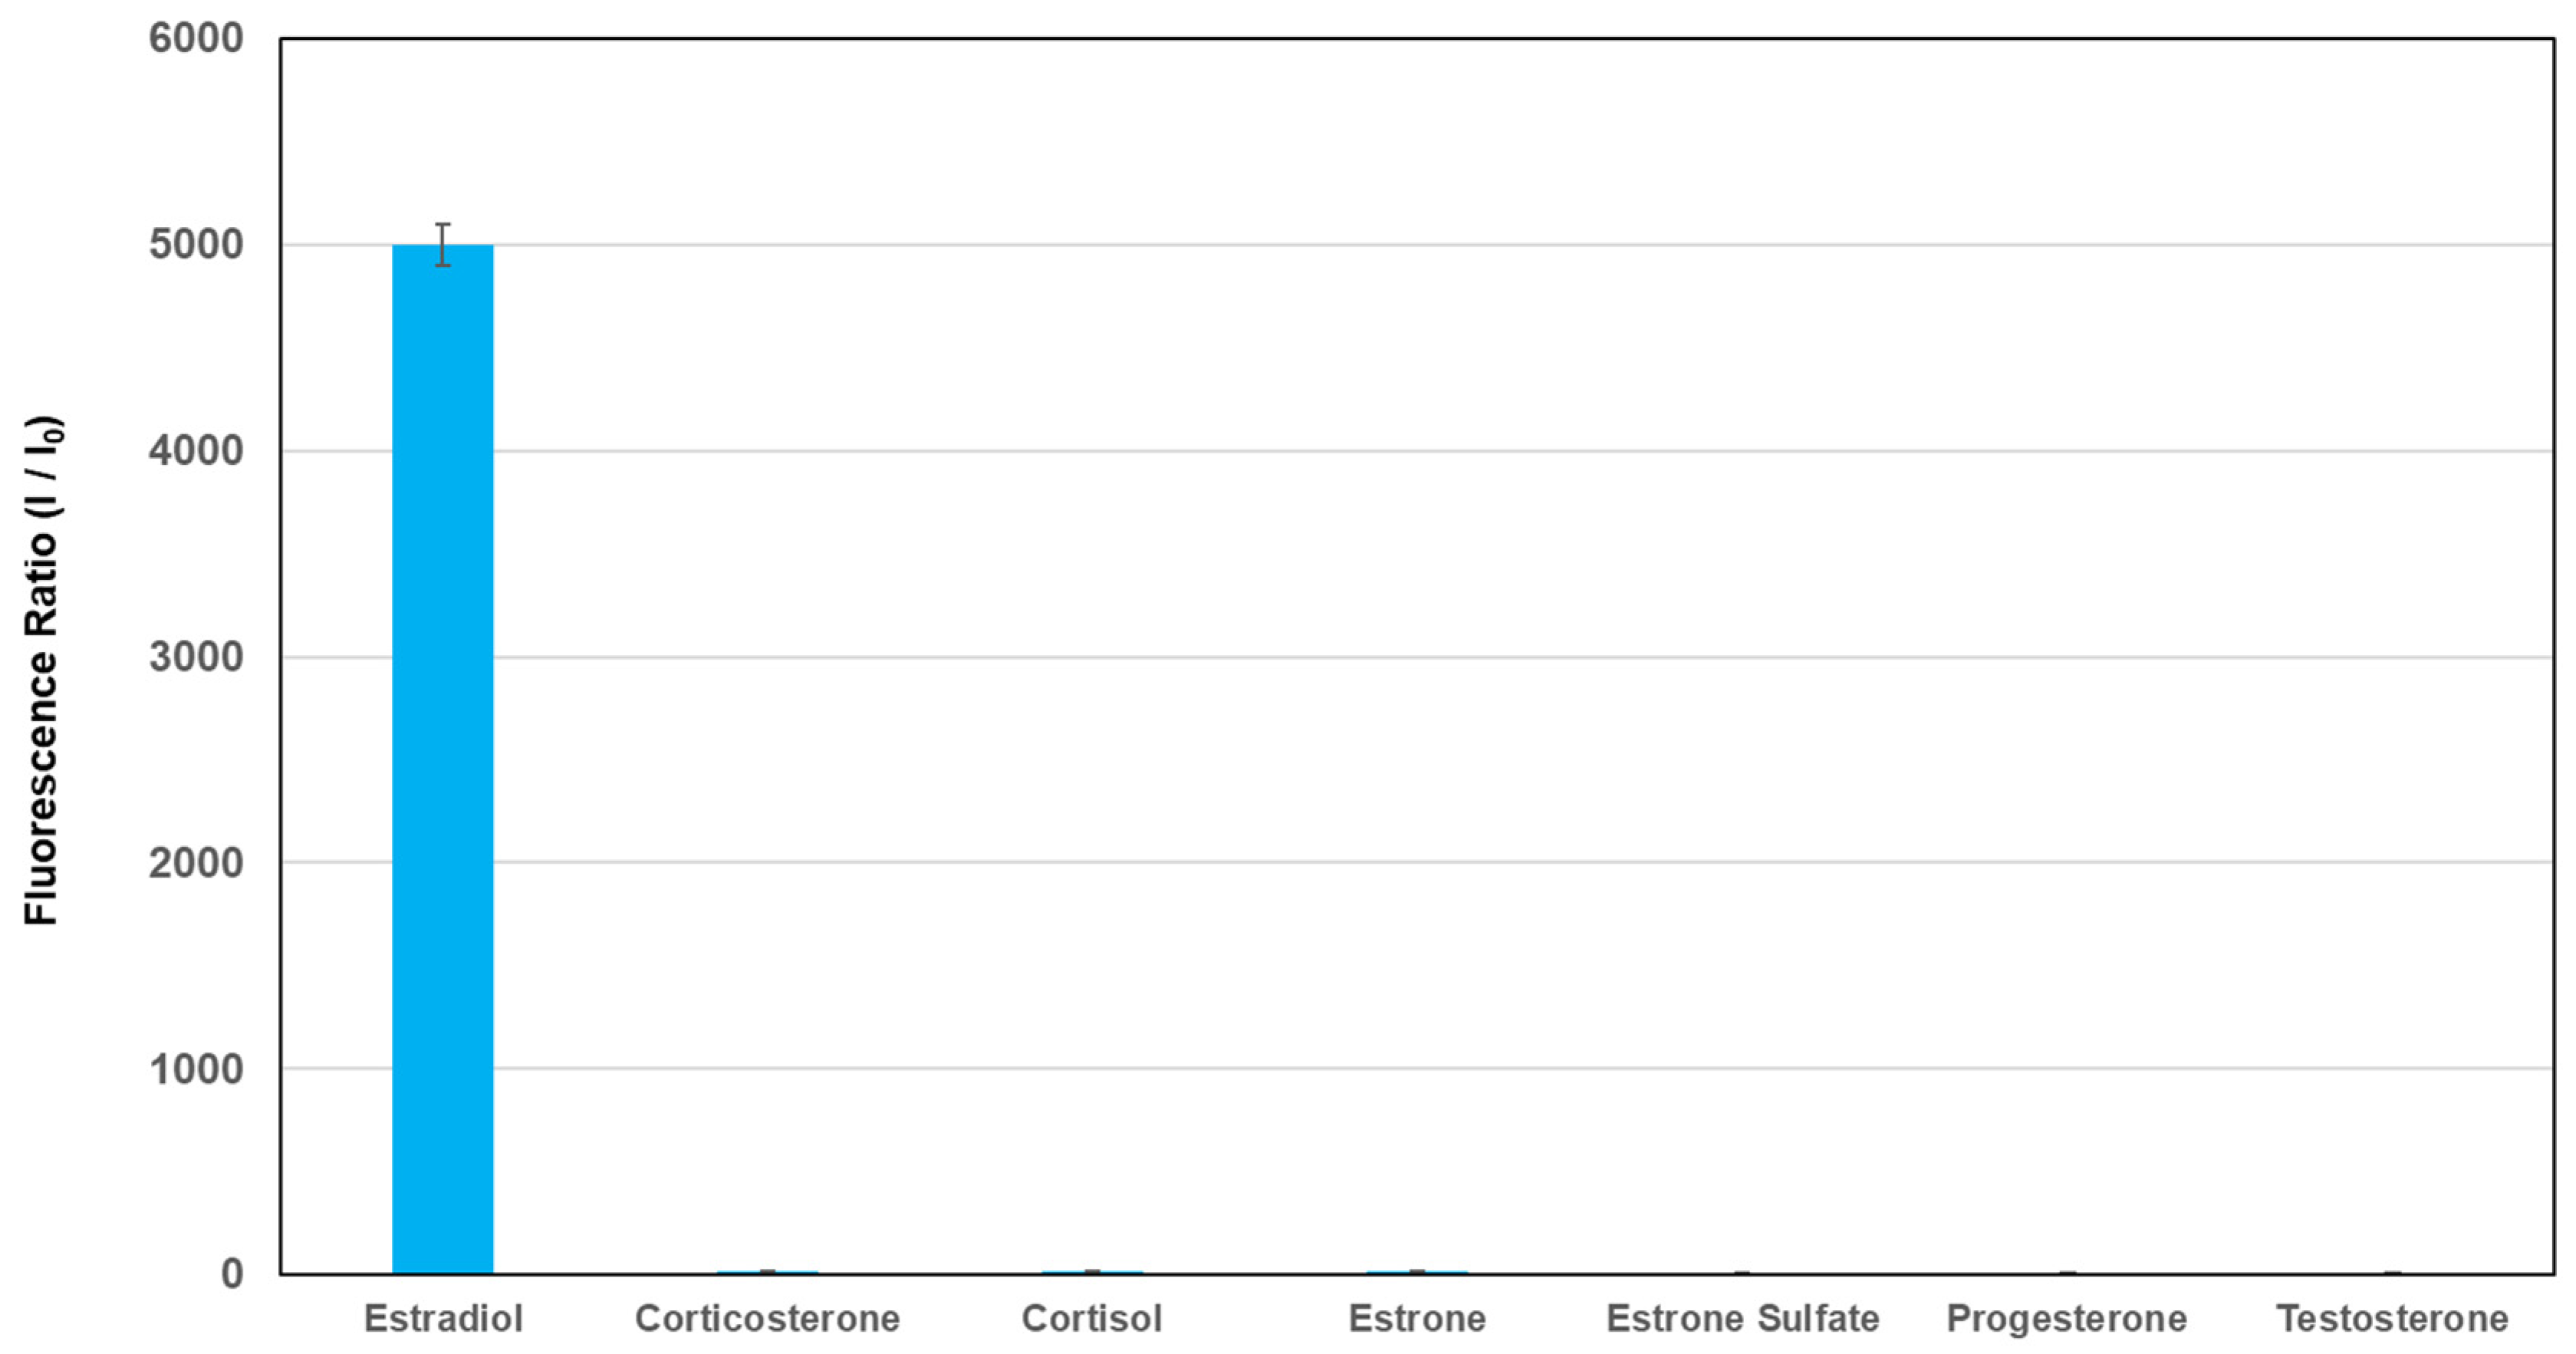2576x1354 pixels.
Task: Click the tiny Corticosterone bar at baseline
Action: [767, 1272]
